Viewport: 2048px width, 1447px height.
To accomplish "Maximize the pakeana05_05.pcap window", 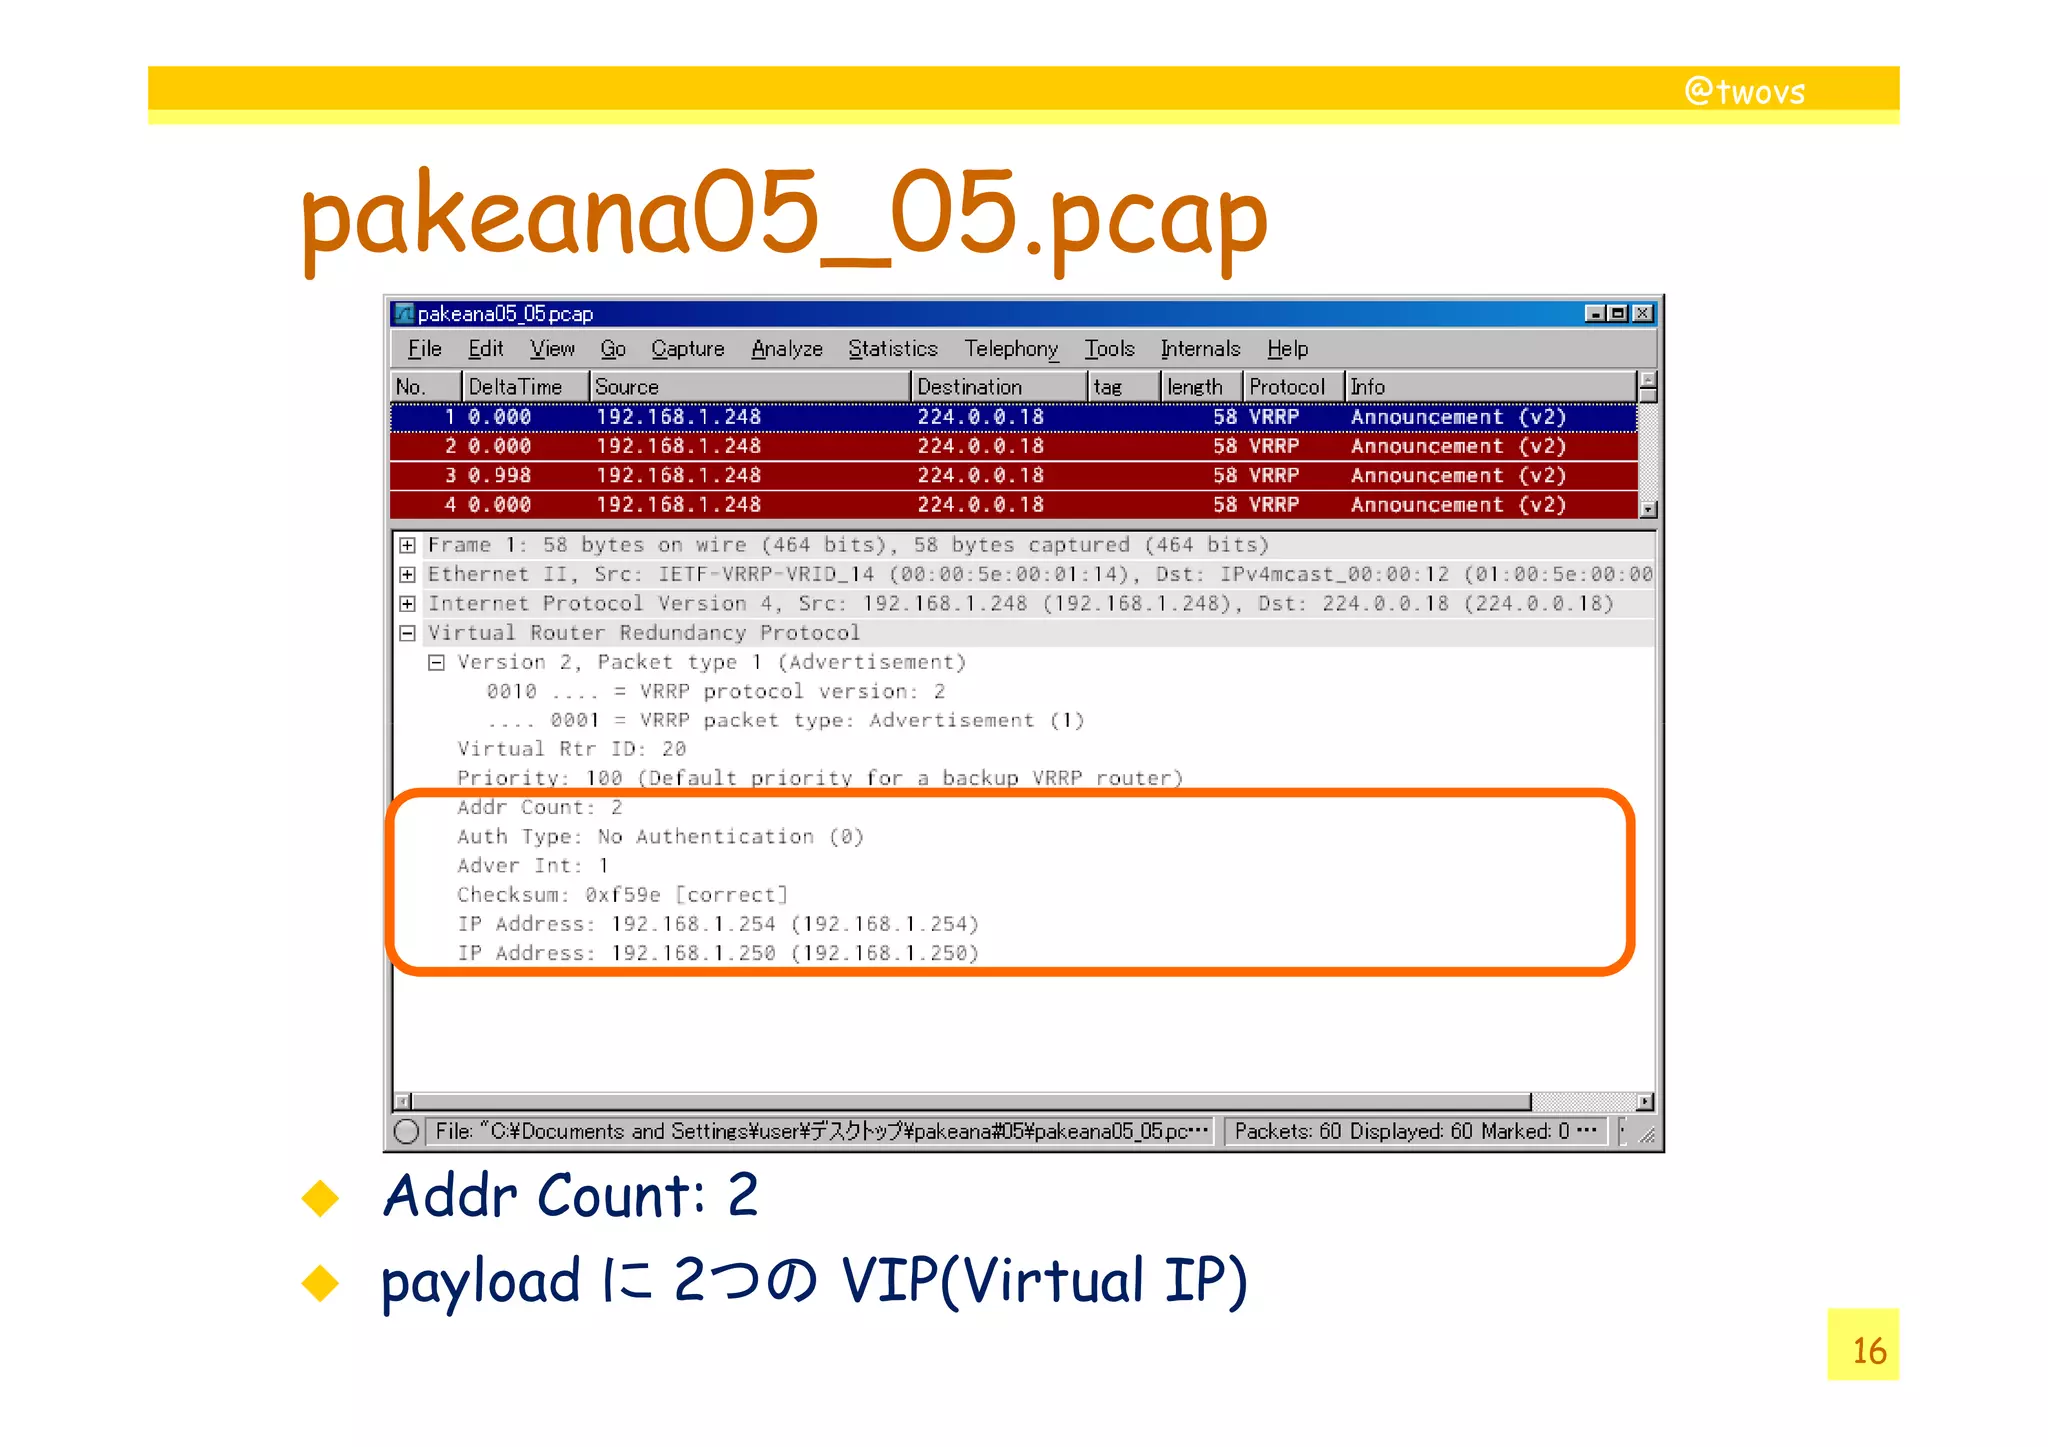I will coord(1616,313).
